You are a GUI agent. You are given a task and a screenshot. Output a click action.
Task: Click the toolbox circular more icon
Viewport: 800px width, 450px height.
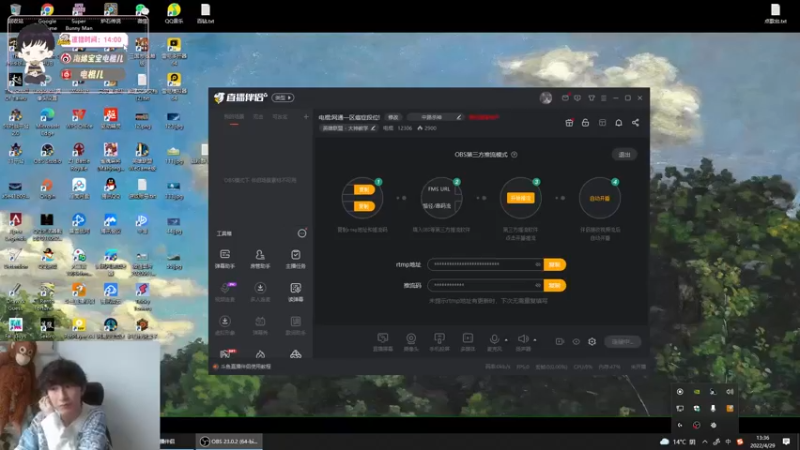pos(302,233)
